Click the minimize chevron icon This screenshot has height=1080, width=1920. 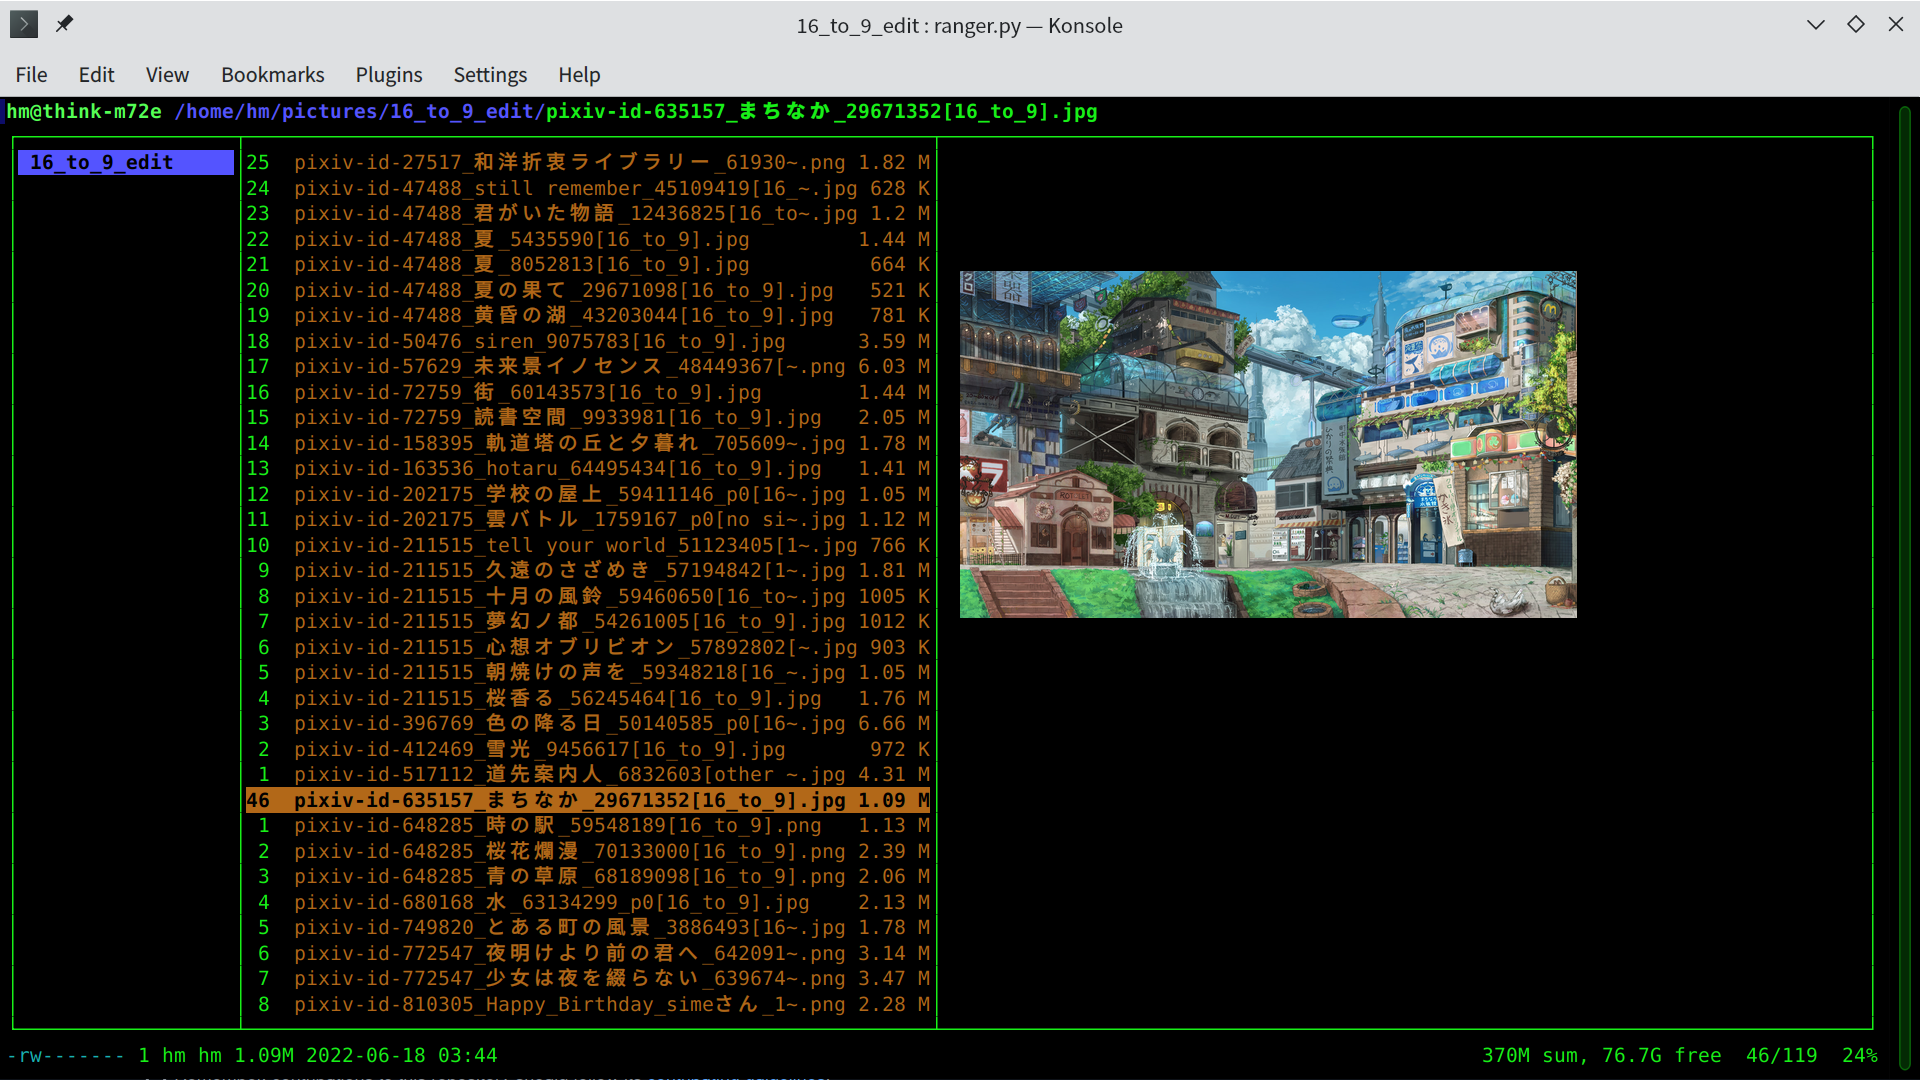(1815, 24)
